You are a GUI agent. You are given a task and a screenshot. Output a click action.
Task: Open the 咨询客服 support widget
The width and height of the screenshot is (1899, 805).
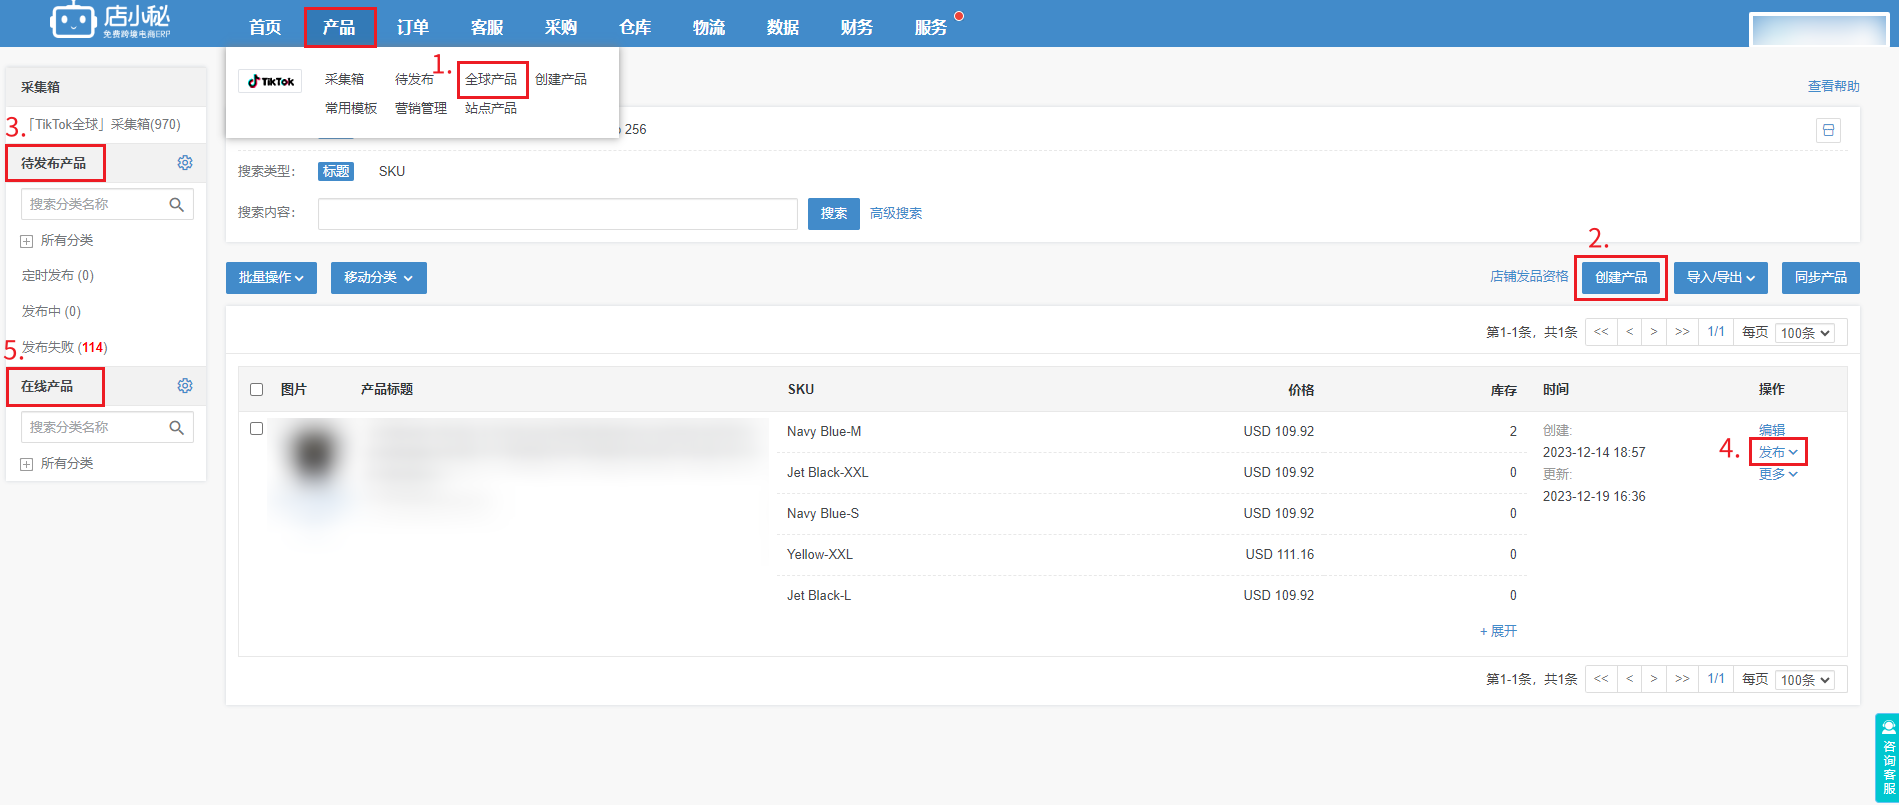click(1887, 757)
